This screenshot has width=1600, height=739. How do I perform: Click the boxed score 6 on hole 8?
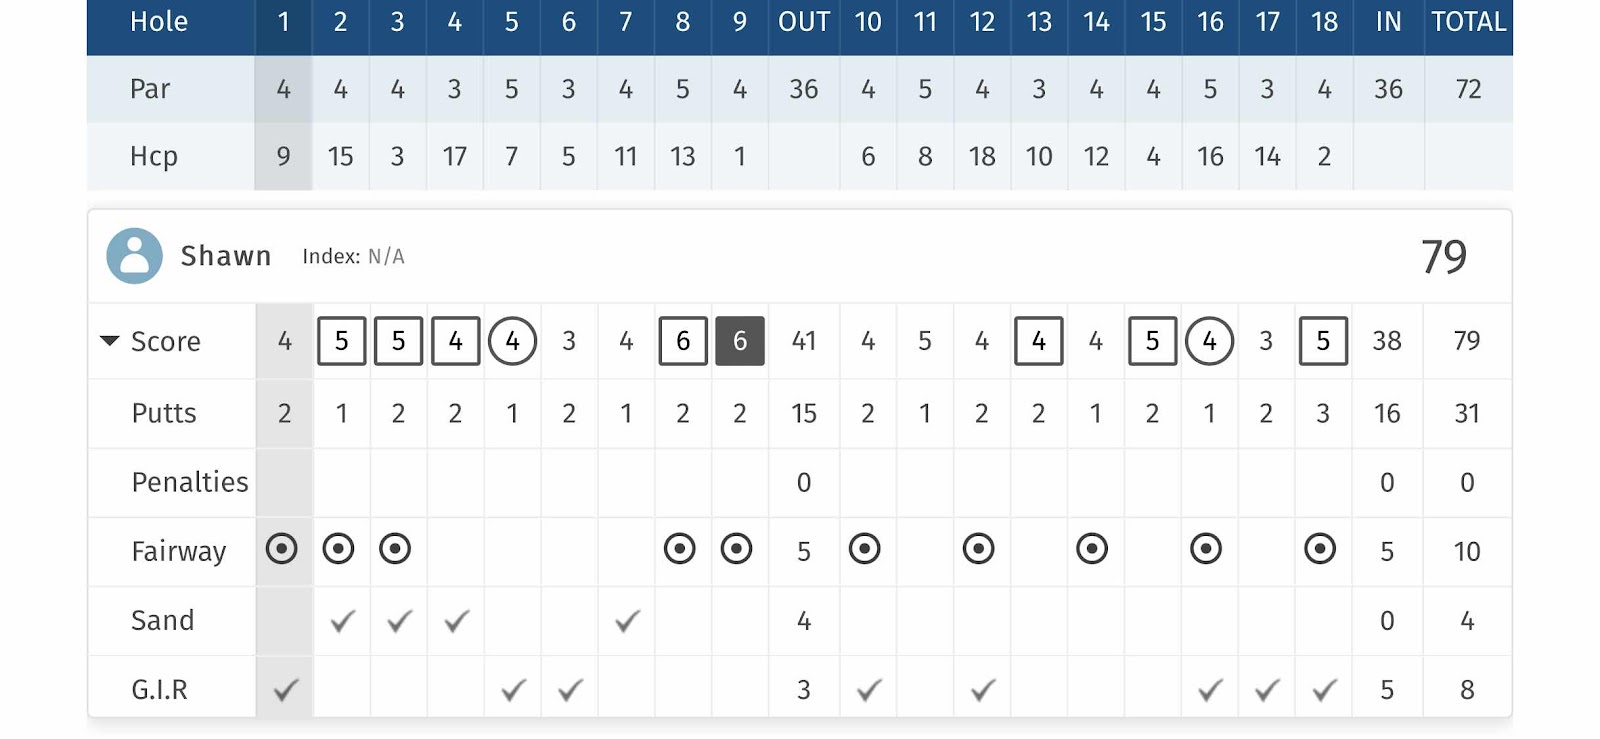click(x=683, y=341)
